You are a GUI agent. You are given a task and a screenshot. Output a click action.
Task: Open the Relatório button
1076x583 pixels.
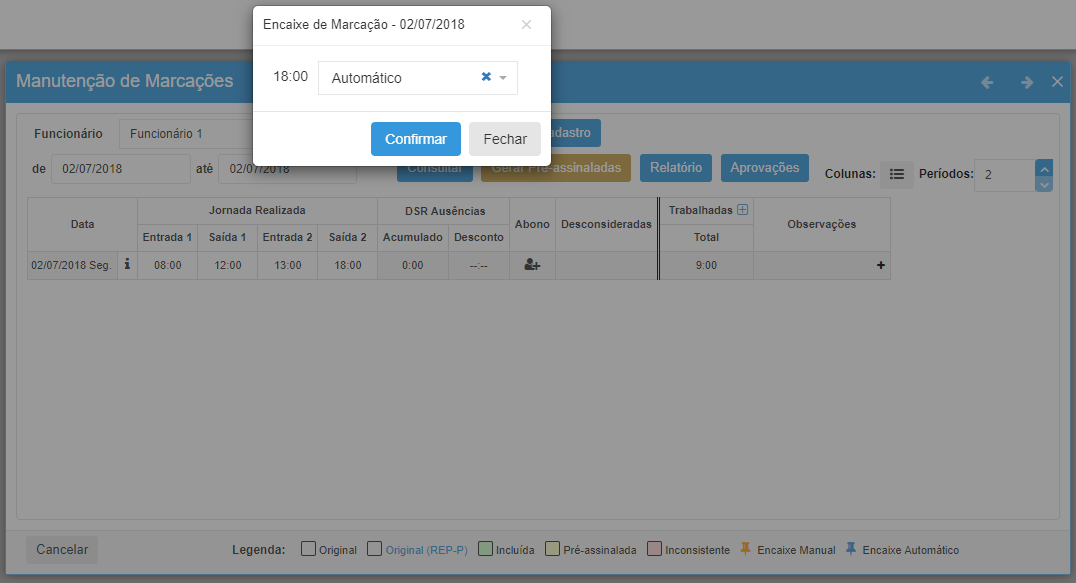click(x=676, y=168)
